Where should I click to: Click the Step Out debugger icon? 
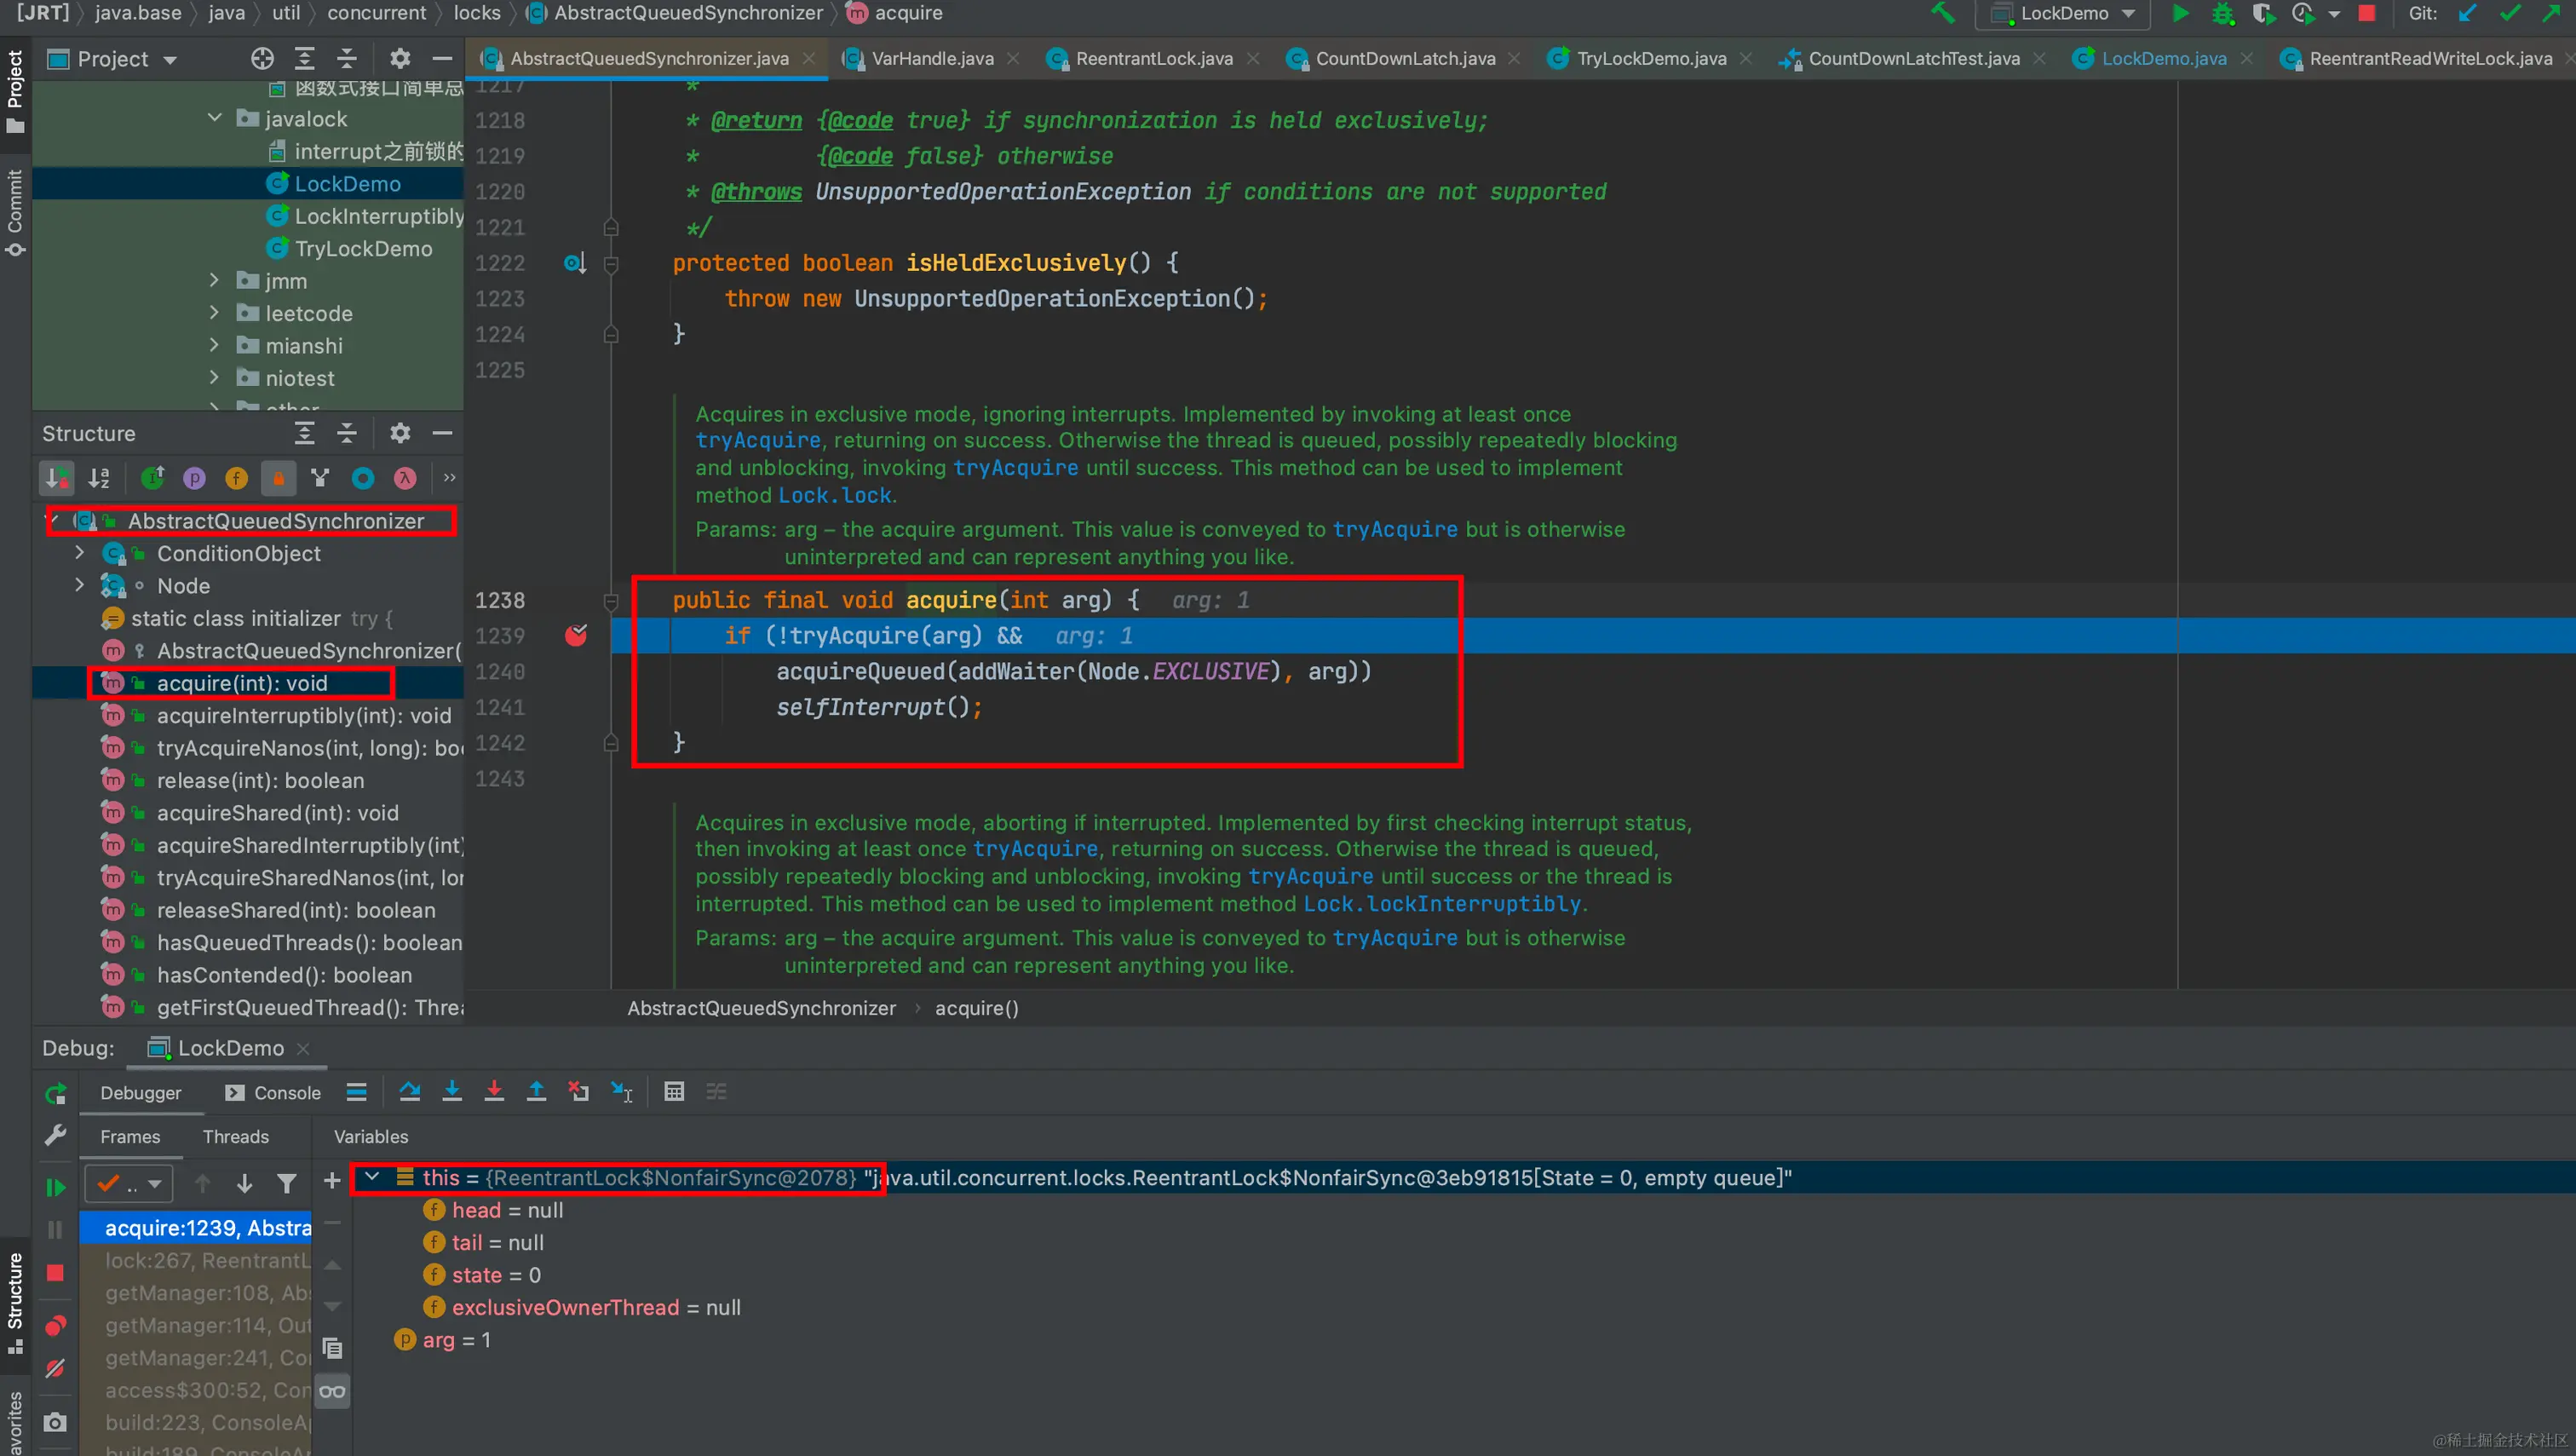point(536,1092)
